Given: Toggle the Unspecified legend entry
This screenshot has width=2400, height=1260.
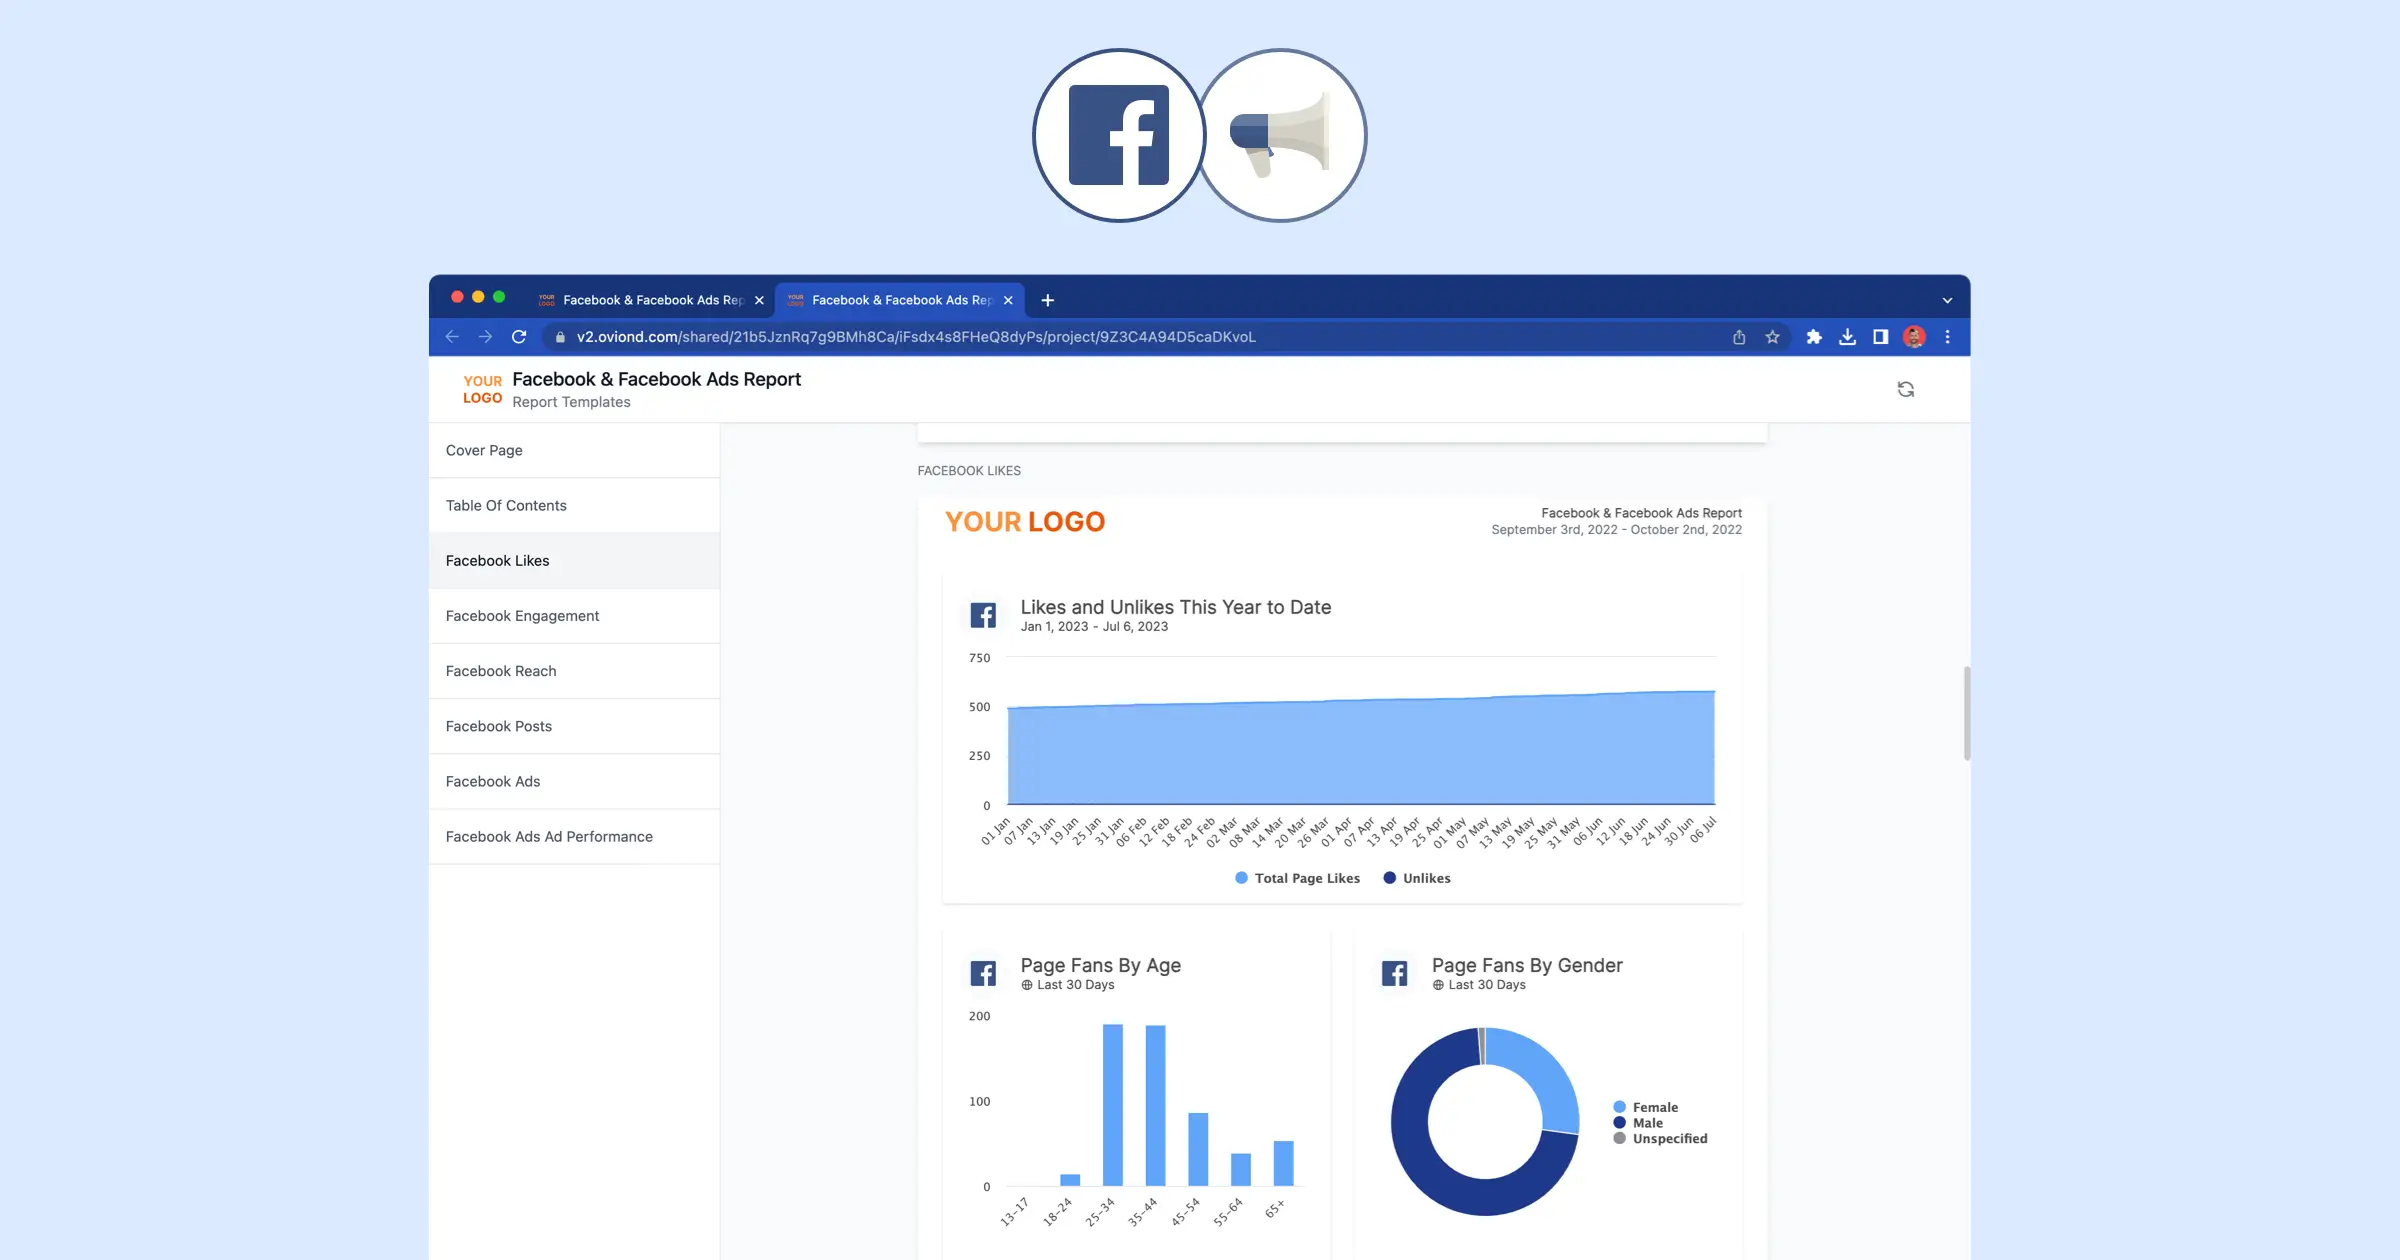Looking at the screenshot, I should point(1660,1138).
